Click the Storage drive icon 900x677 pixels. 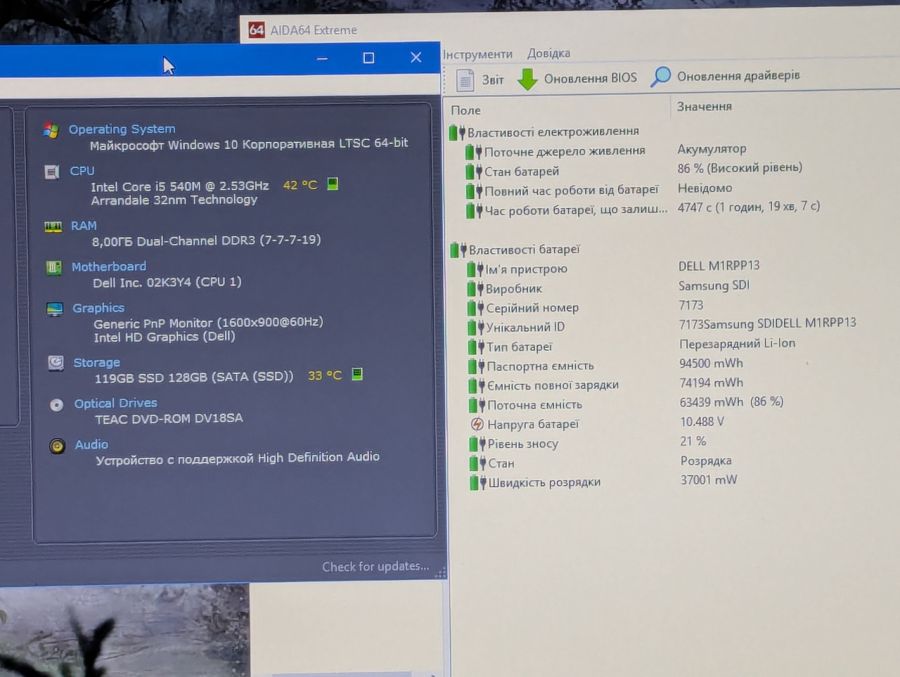(56, 363)
